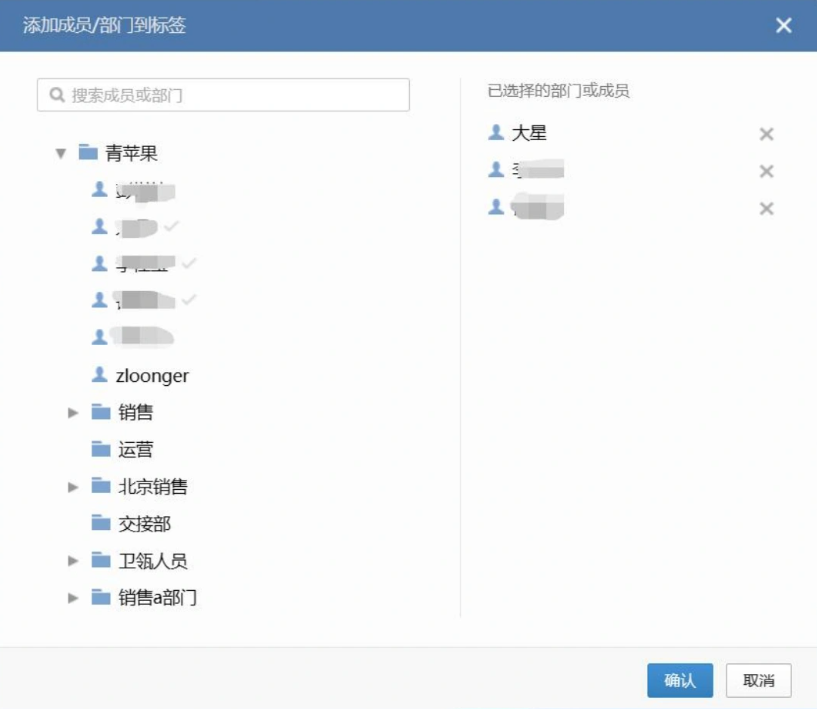
Task: Click the 交接部 folder icon
Action: (101, 523)
